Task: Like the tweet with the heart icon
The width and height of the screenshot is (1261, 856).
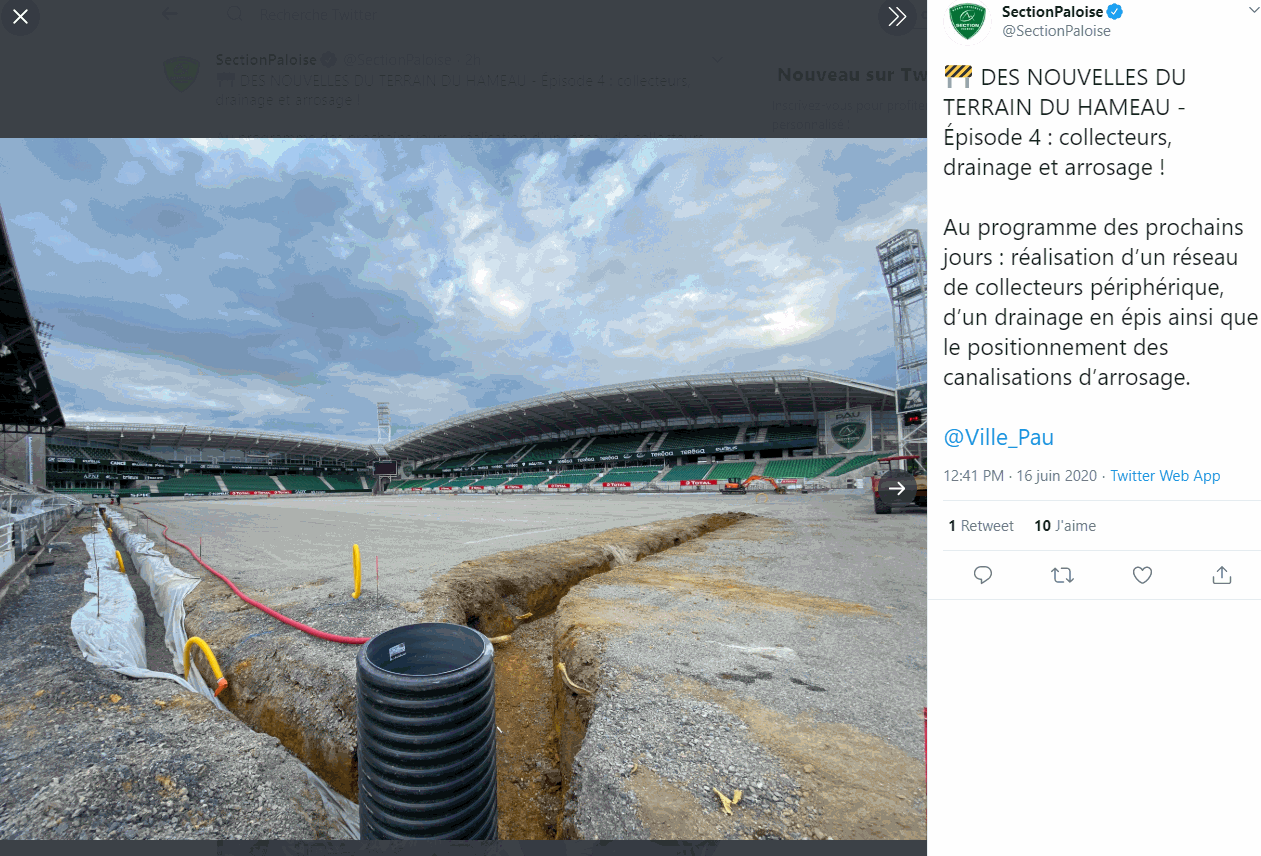Action: click(1142, 575)
